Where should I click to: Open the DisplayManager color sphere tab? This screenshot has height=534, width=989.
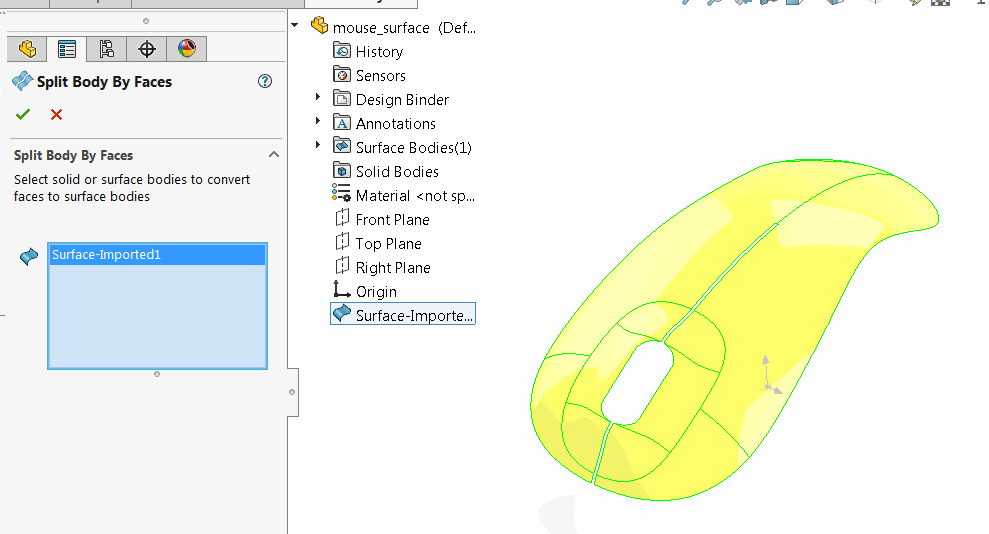(x=187, y=49)
